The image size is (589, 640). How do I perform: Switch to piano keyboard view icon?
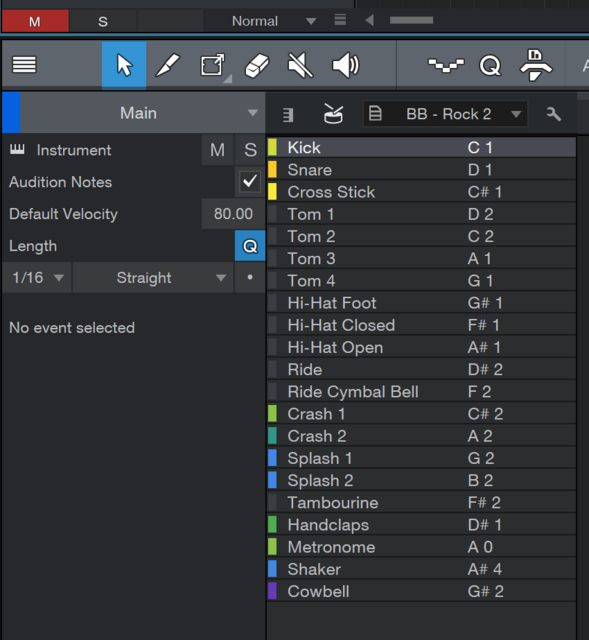pyautogui.click(x=288, y=115)
